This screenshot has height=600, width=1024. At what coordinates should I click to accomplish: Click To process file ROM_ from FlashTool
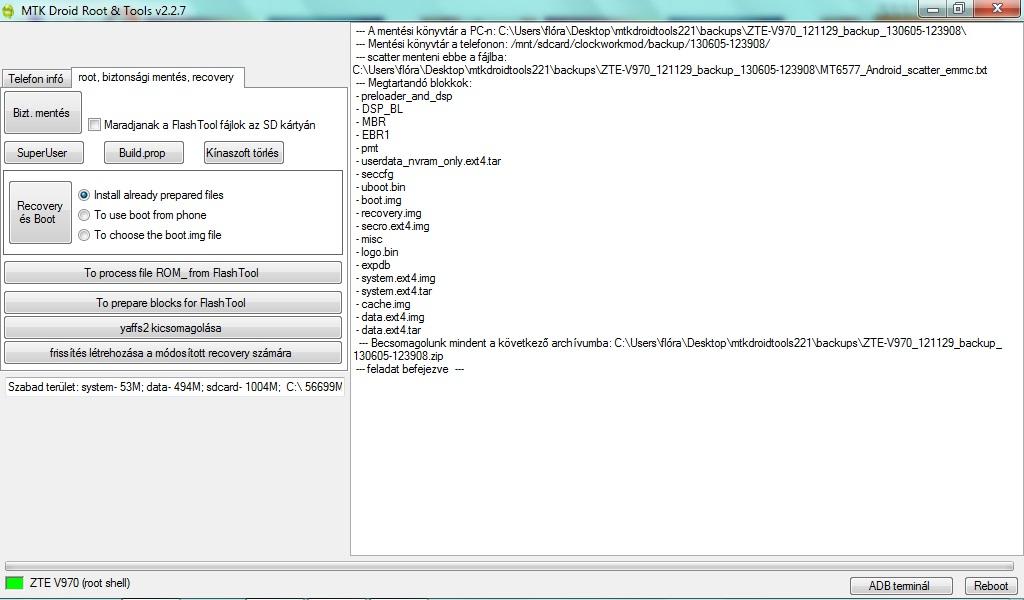coord(173,273)
